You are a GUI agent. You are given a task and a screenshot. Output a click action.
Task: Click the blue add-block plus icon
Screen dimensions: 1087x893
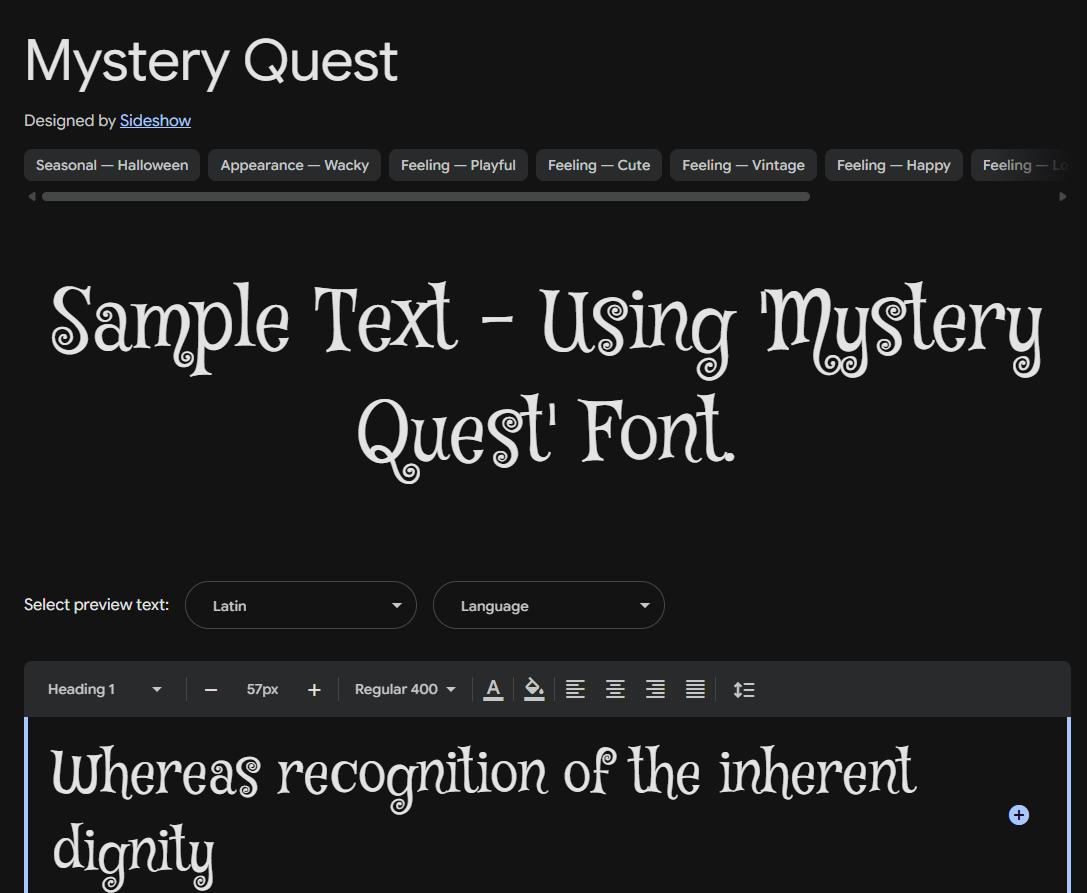coord(1018,815)
